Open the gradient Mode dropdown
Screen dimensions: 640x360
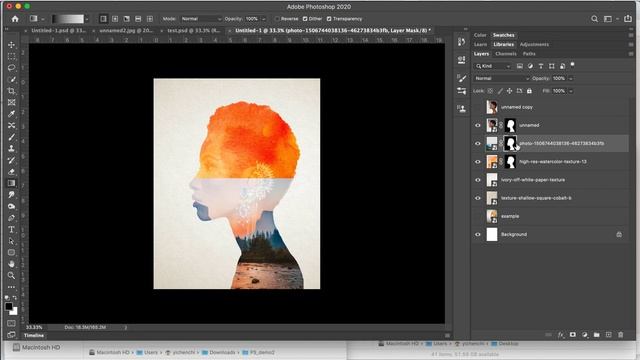201,19
